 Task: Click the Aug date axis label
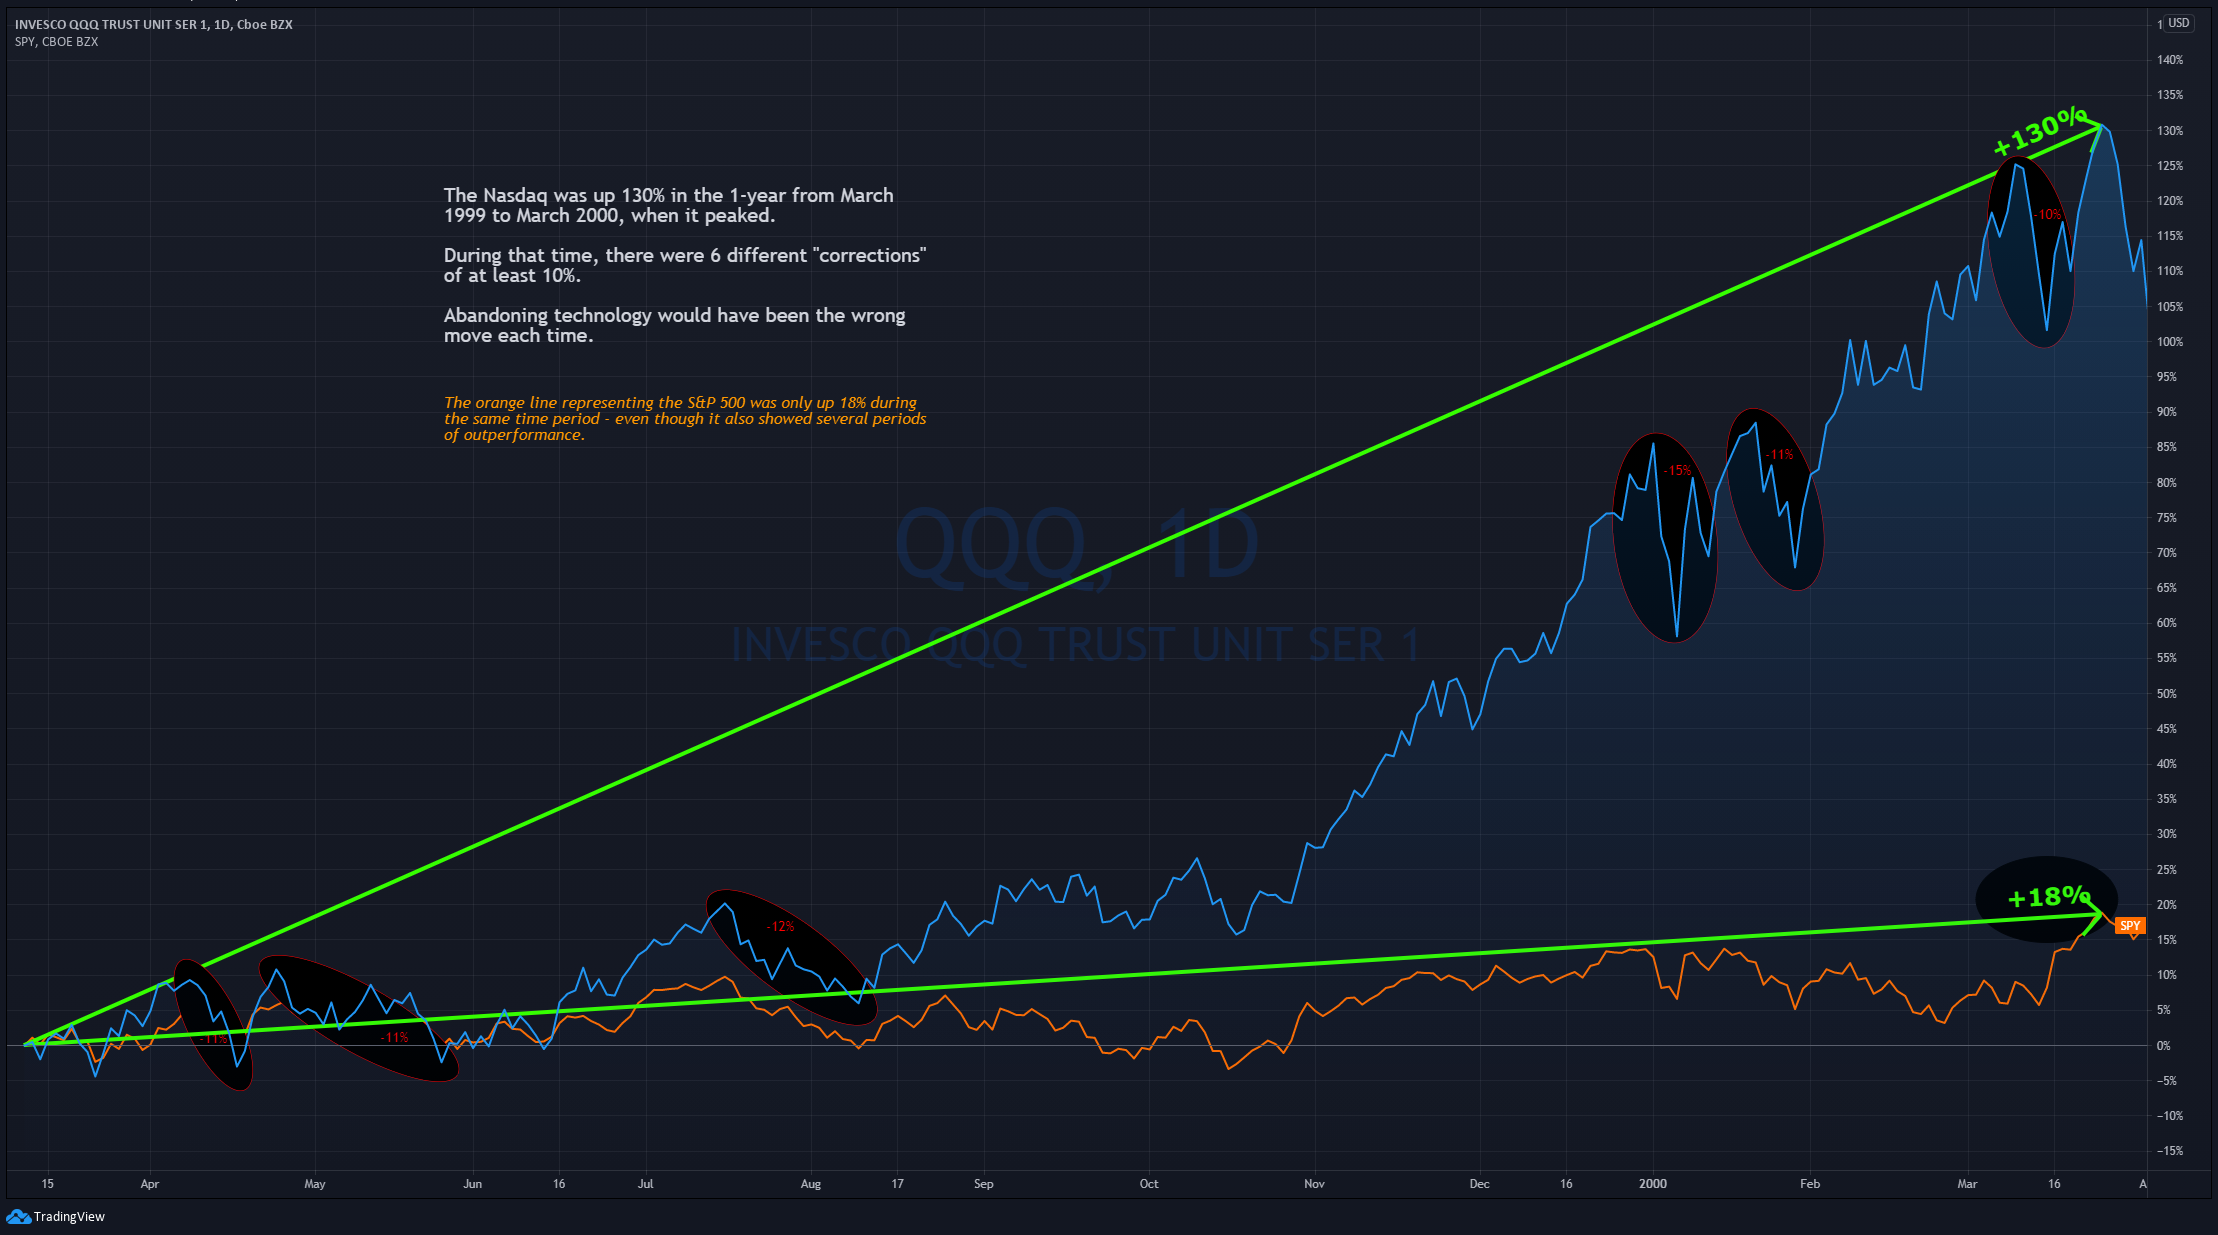[811, 1184]
